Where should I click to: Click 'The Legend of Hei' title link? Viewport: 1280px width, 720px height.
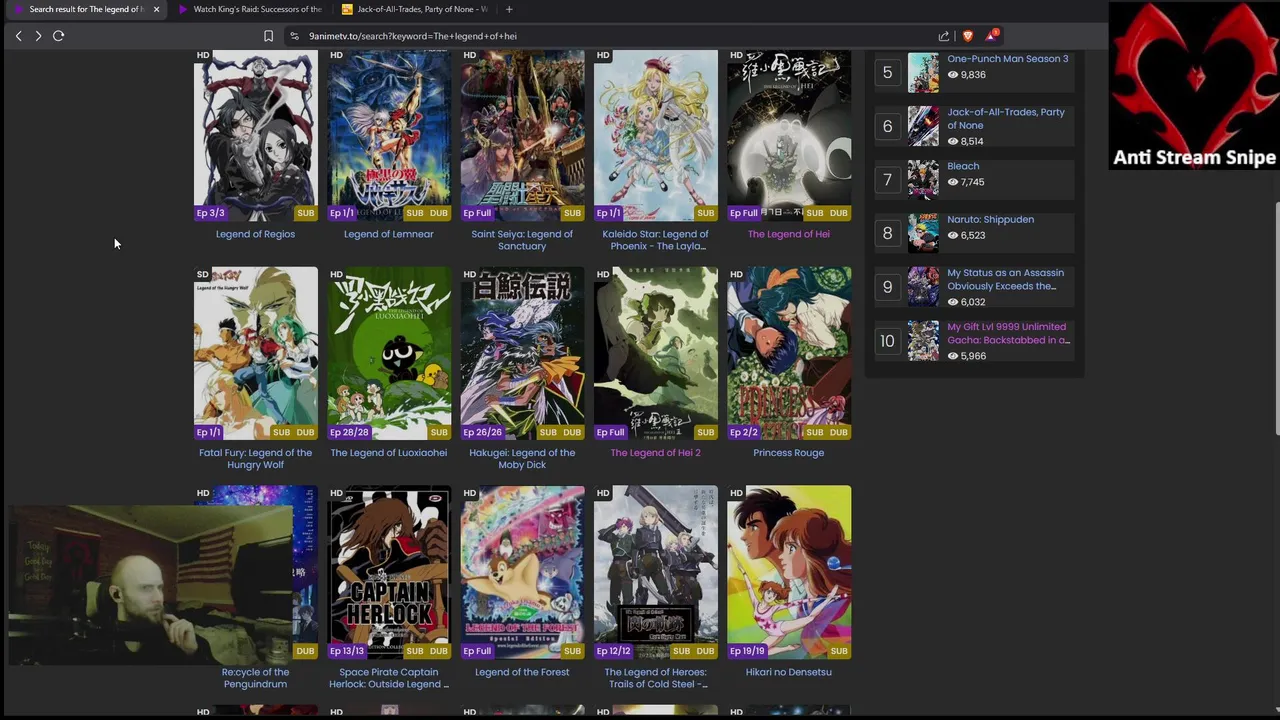tap(789, 234)
